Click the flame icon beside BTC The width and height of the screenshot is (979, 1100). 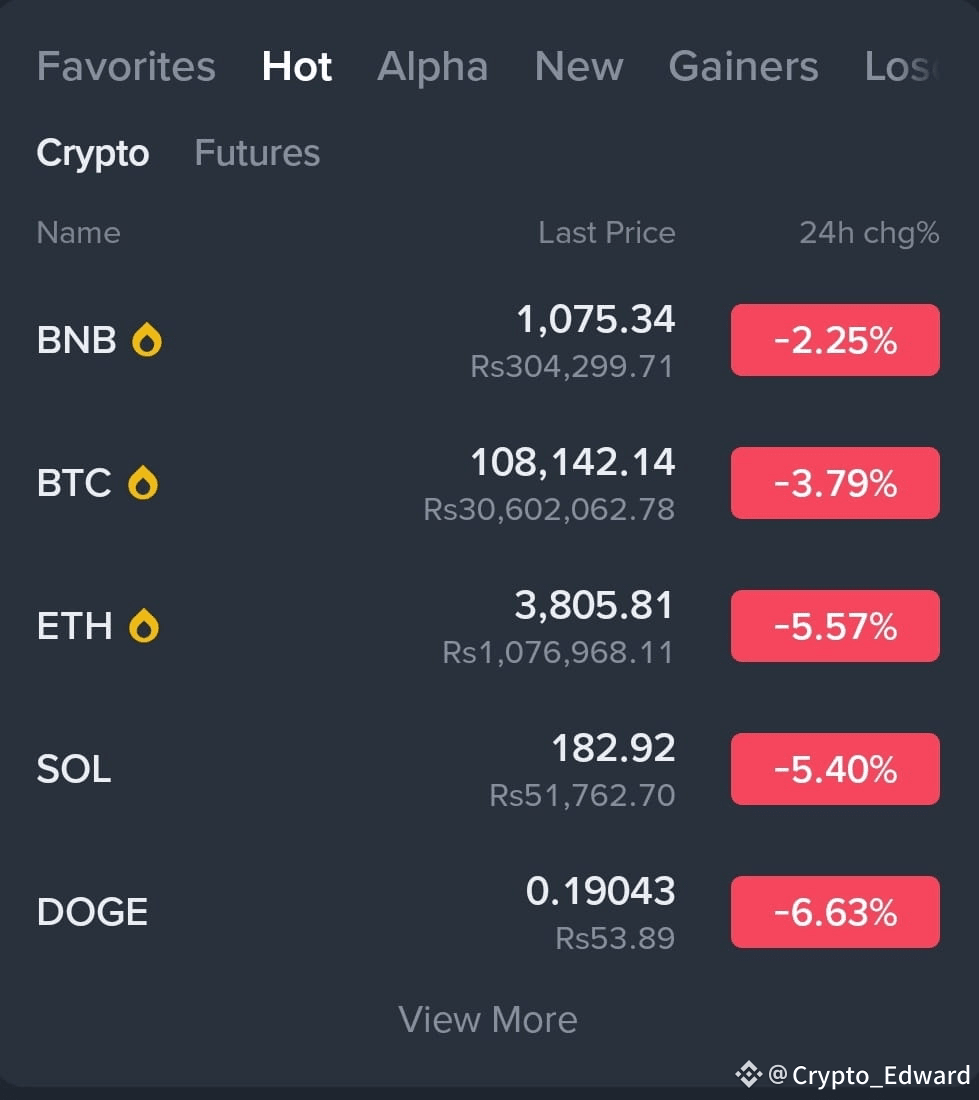point(142,483)
